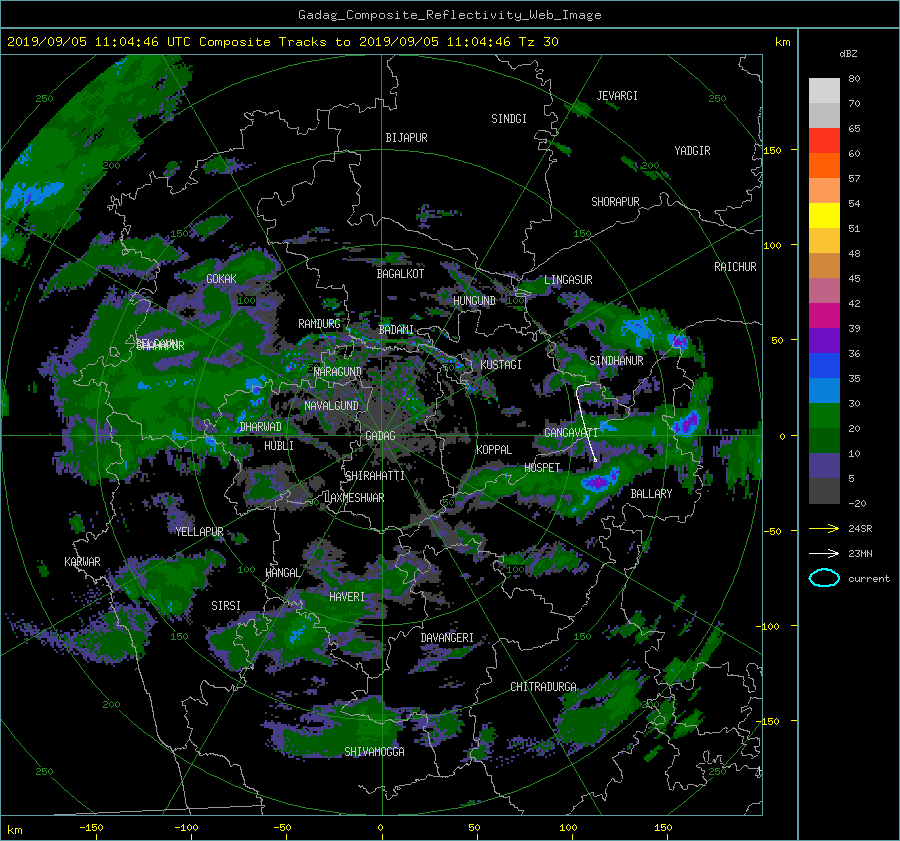This screenshot has width=900, height=841.
Task: Click the purple storm cell near Ballary
Action: (599, 481)
